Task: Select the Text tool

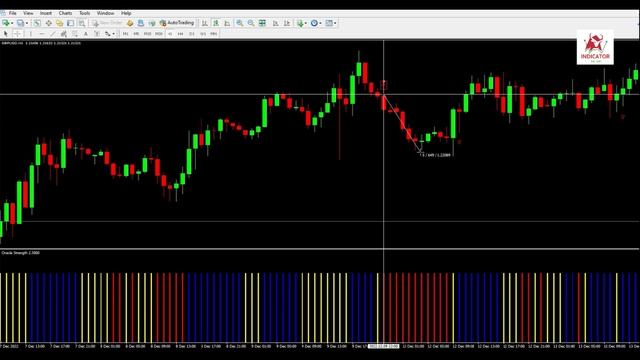Action: (86, 33)
